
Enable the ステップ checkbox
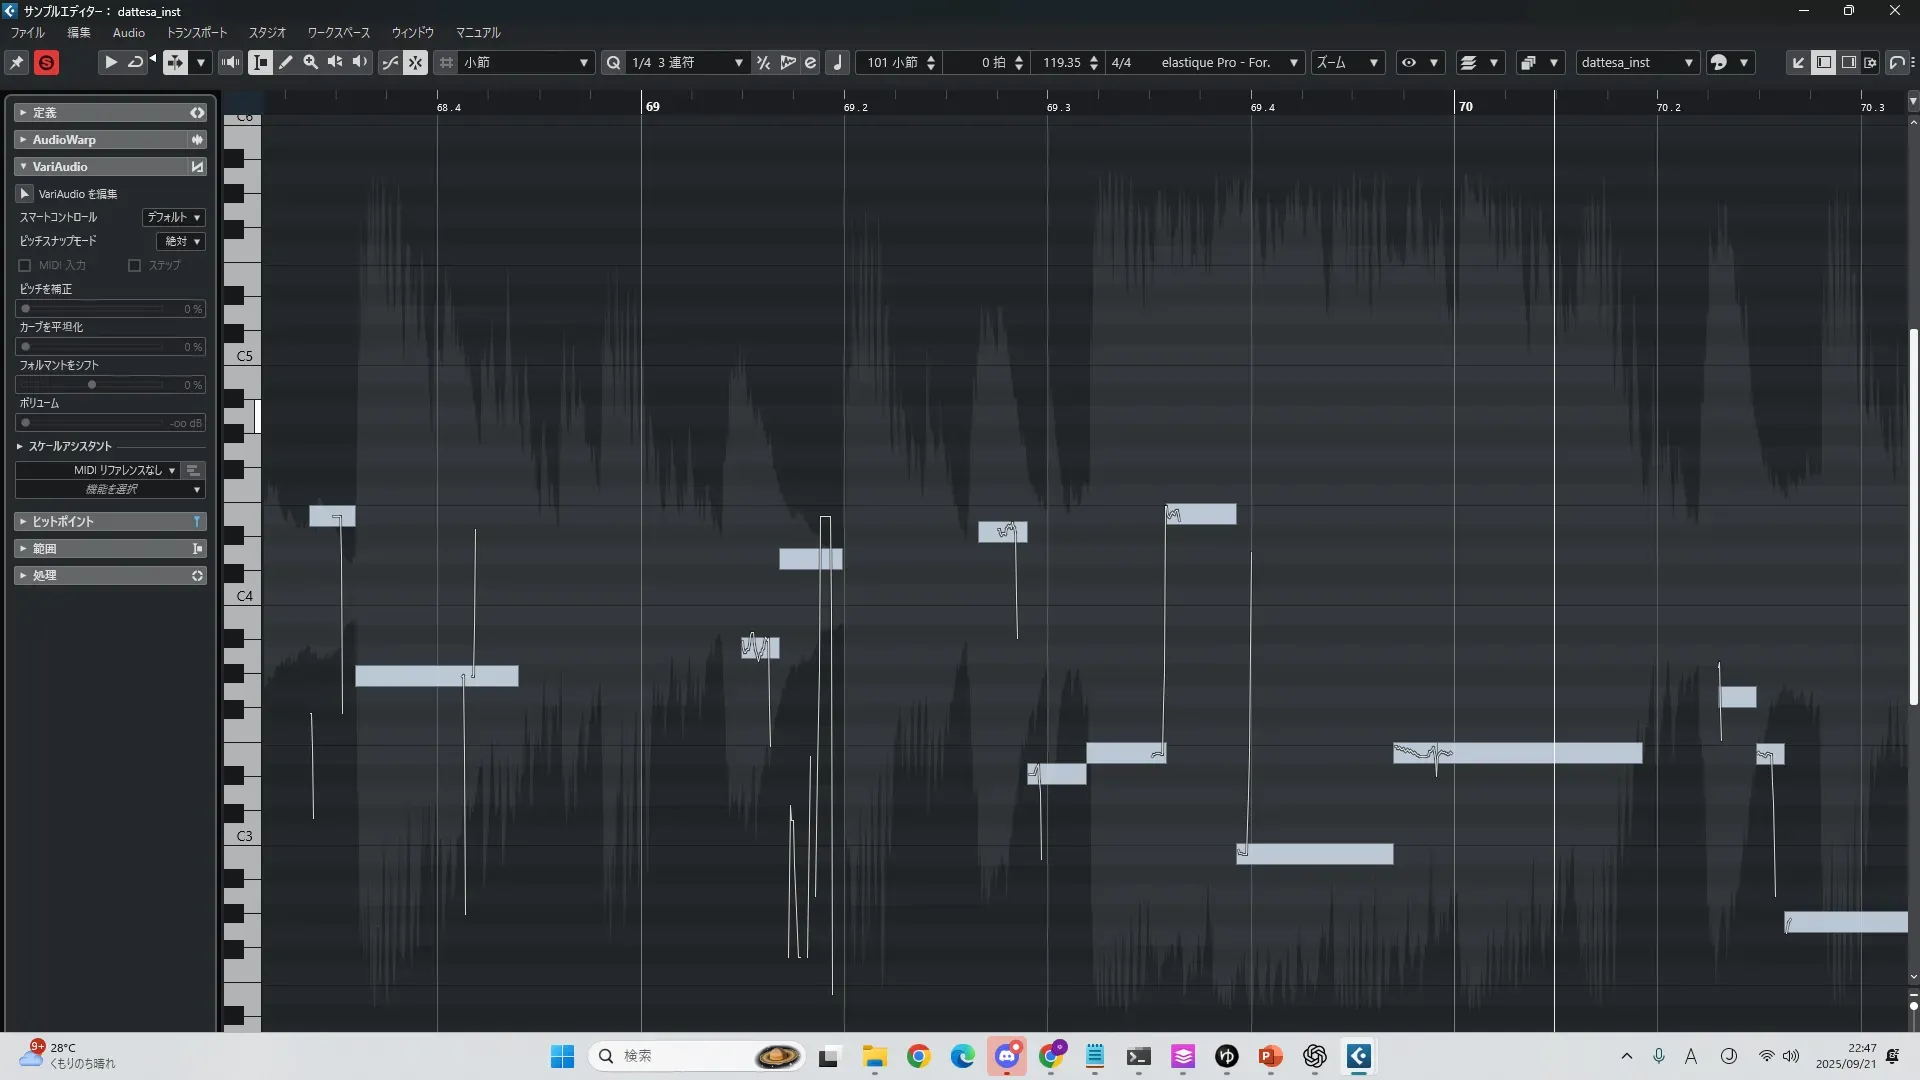click(x=134, y=266)
